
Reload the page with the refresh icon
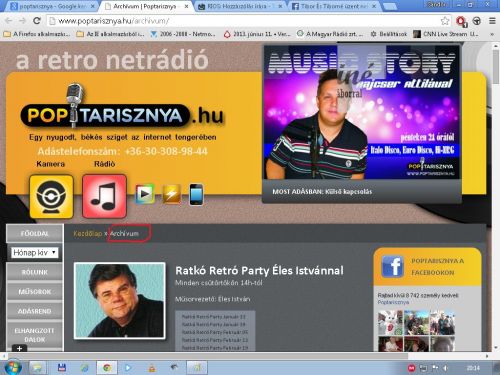(37, 21)
